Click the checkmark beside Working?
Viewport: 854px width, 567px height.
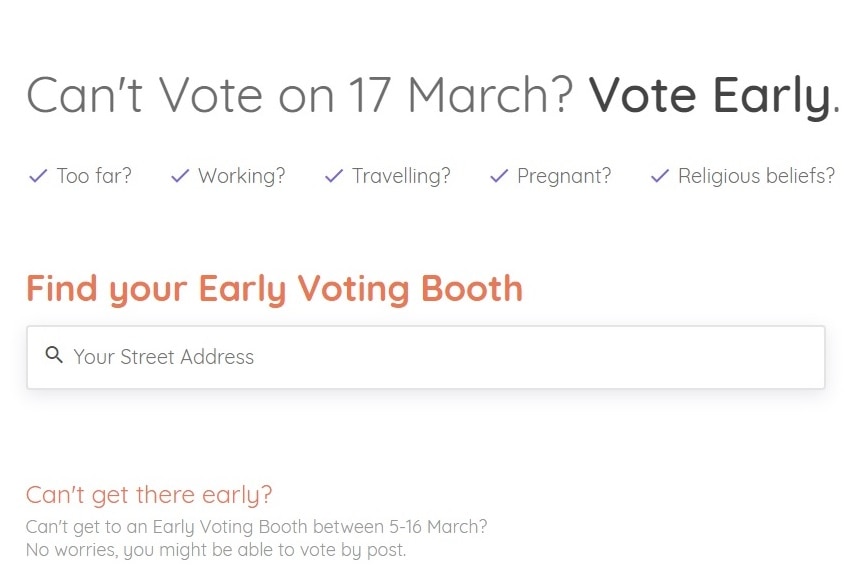[180, 176]
